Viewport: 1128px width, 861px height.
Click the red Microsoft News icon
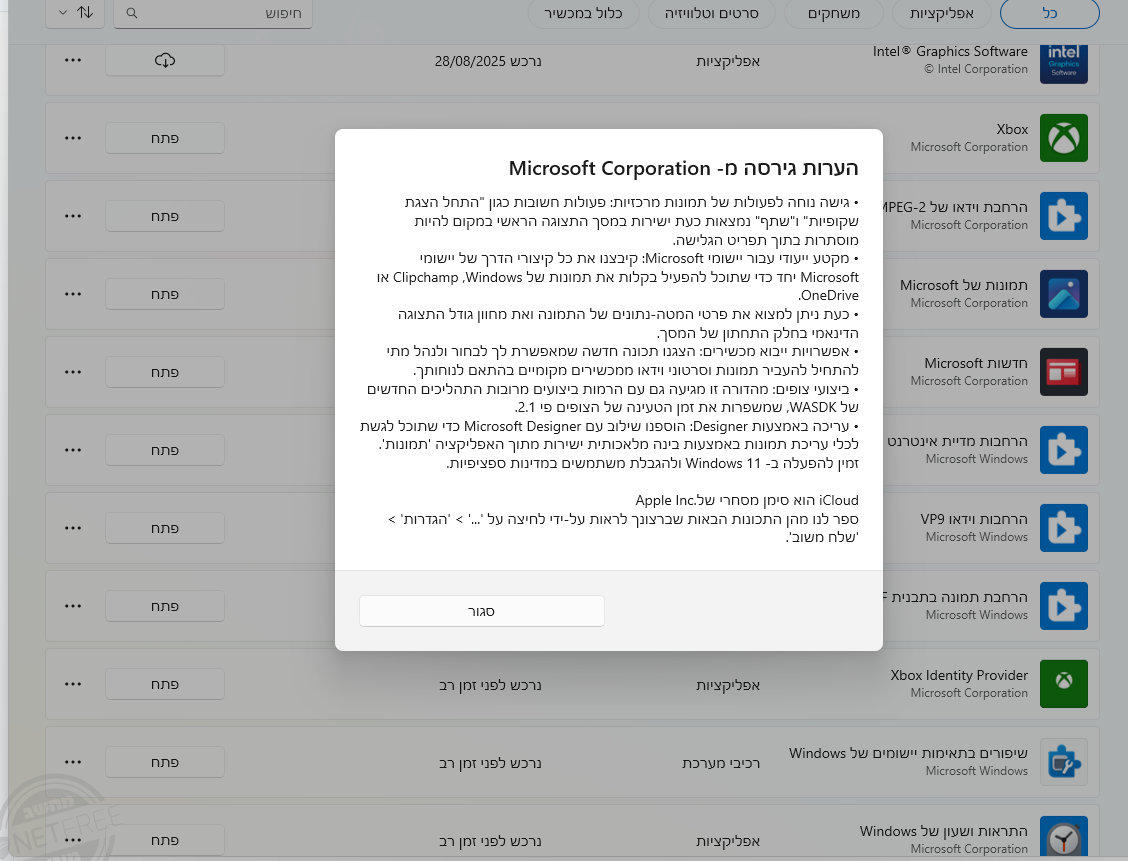(x=1063, y=372)
